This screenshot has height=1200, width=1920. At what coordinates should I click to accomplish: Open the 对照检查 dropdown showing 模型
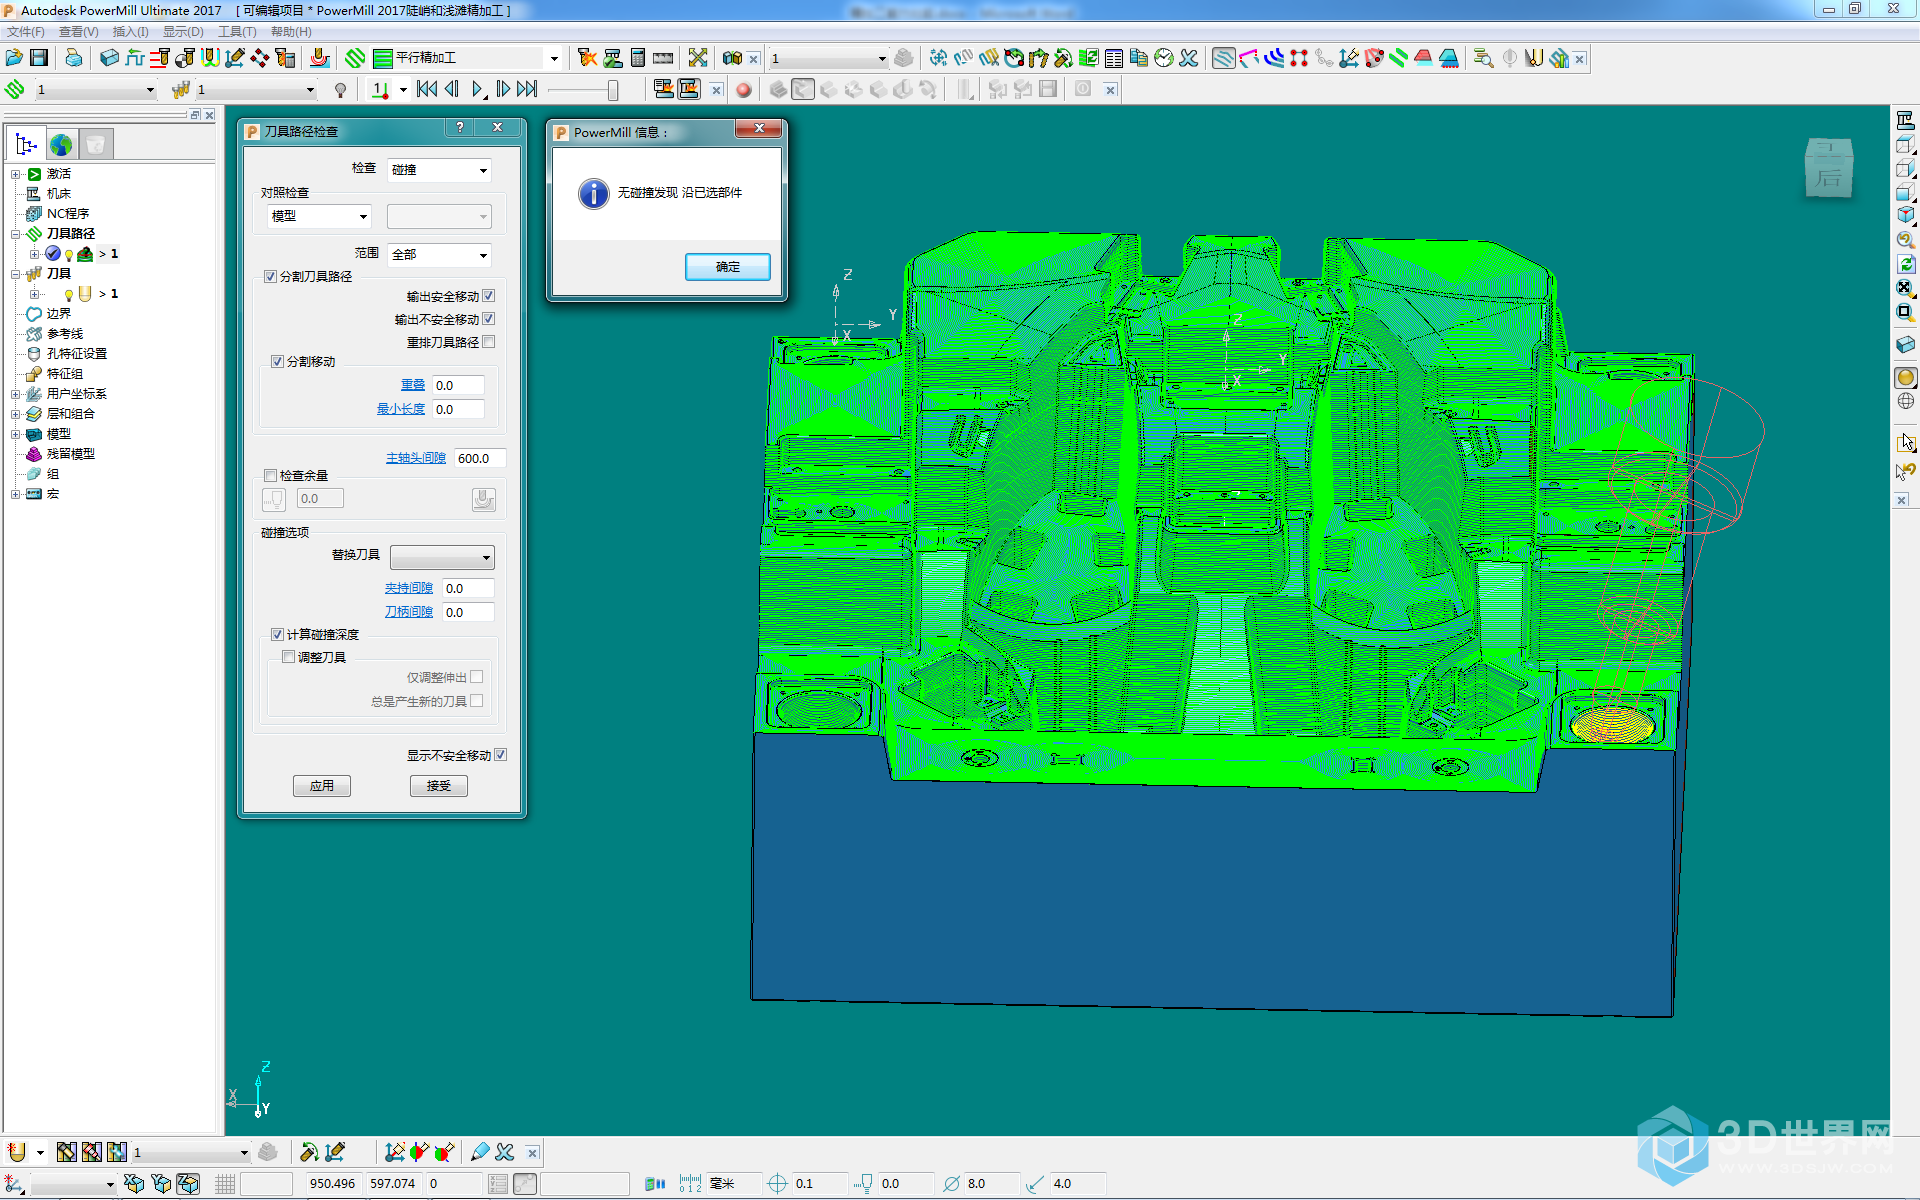click(320, 216)
